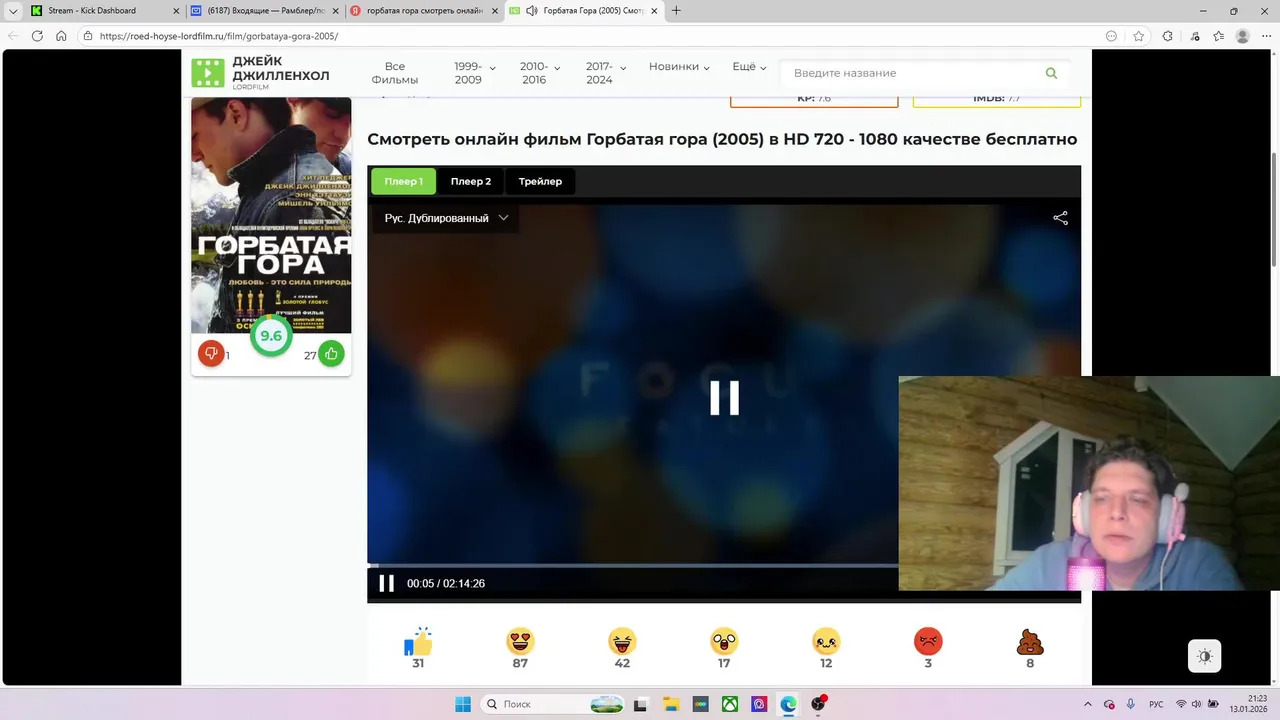
Task: Click the poop reaction emoji with 8
Action: pos(1030,641)
